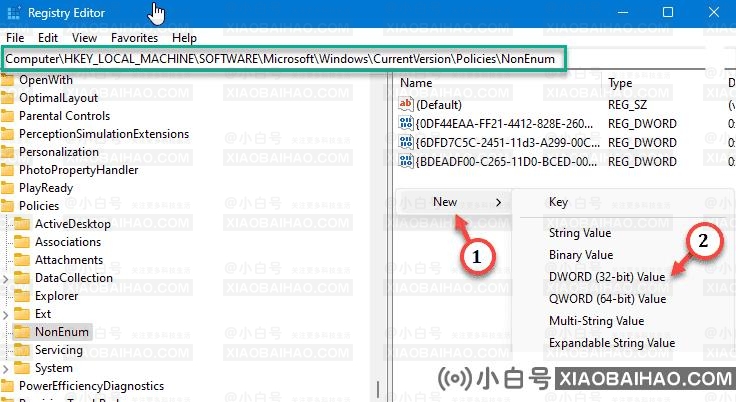Select the PlayReady folder icon
This screenshot has width=736, height=402.
click(x=8, y=188)
